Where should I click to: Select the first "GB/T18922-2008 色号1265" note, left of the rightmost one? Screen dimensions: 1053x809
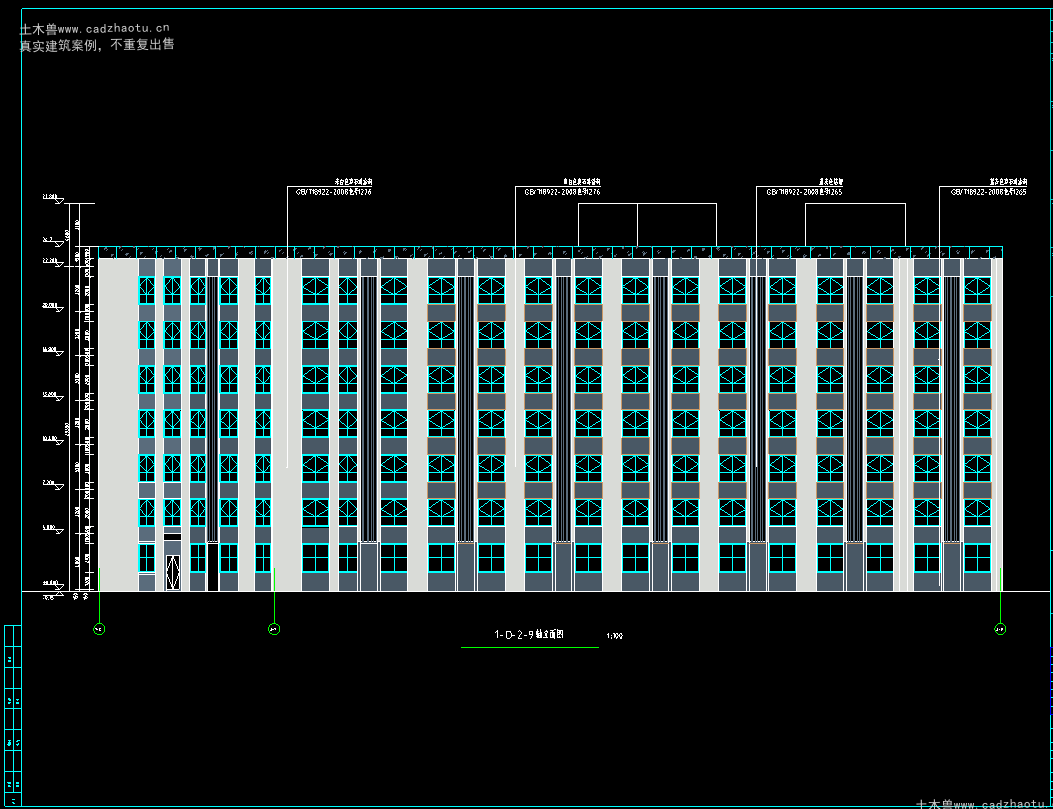click(805, 192)
